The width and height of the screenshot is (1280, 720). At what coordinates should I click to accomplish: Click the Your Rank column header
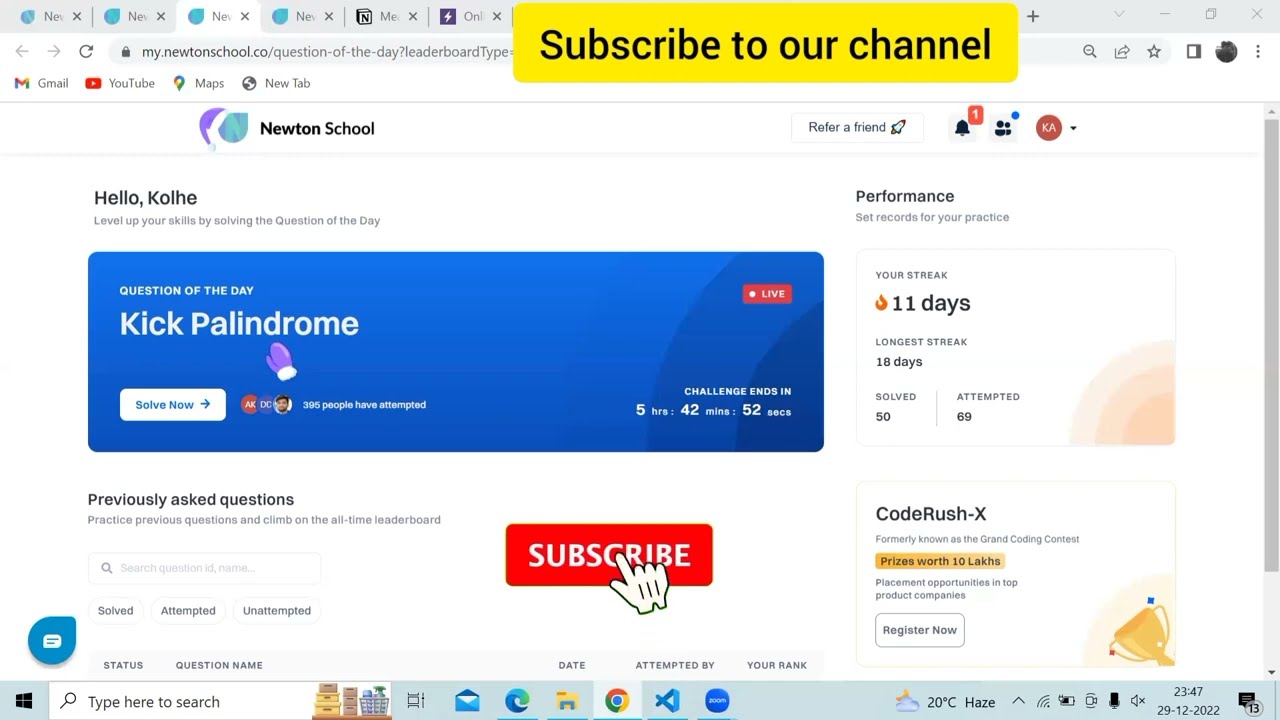777,665
